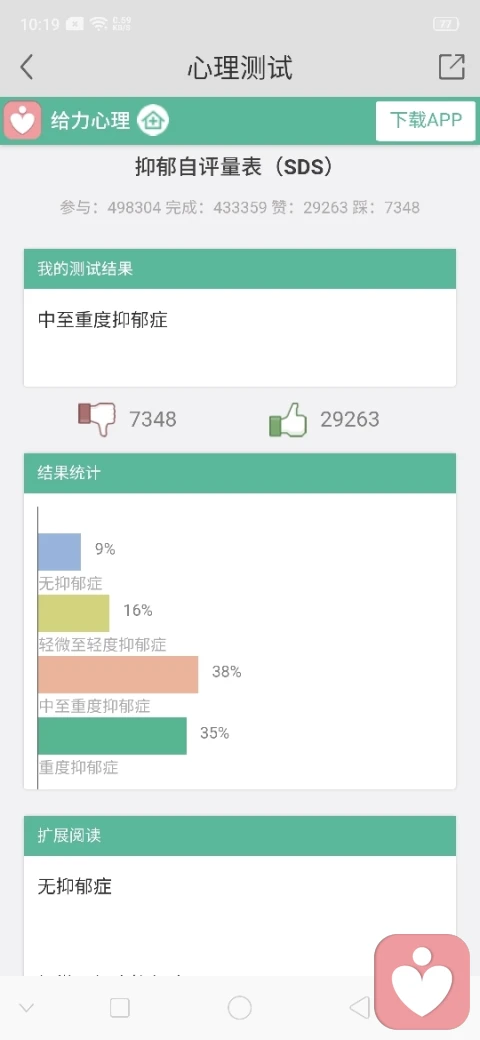
Task: Tap the thumbs up icon
Action: [288, 419]
